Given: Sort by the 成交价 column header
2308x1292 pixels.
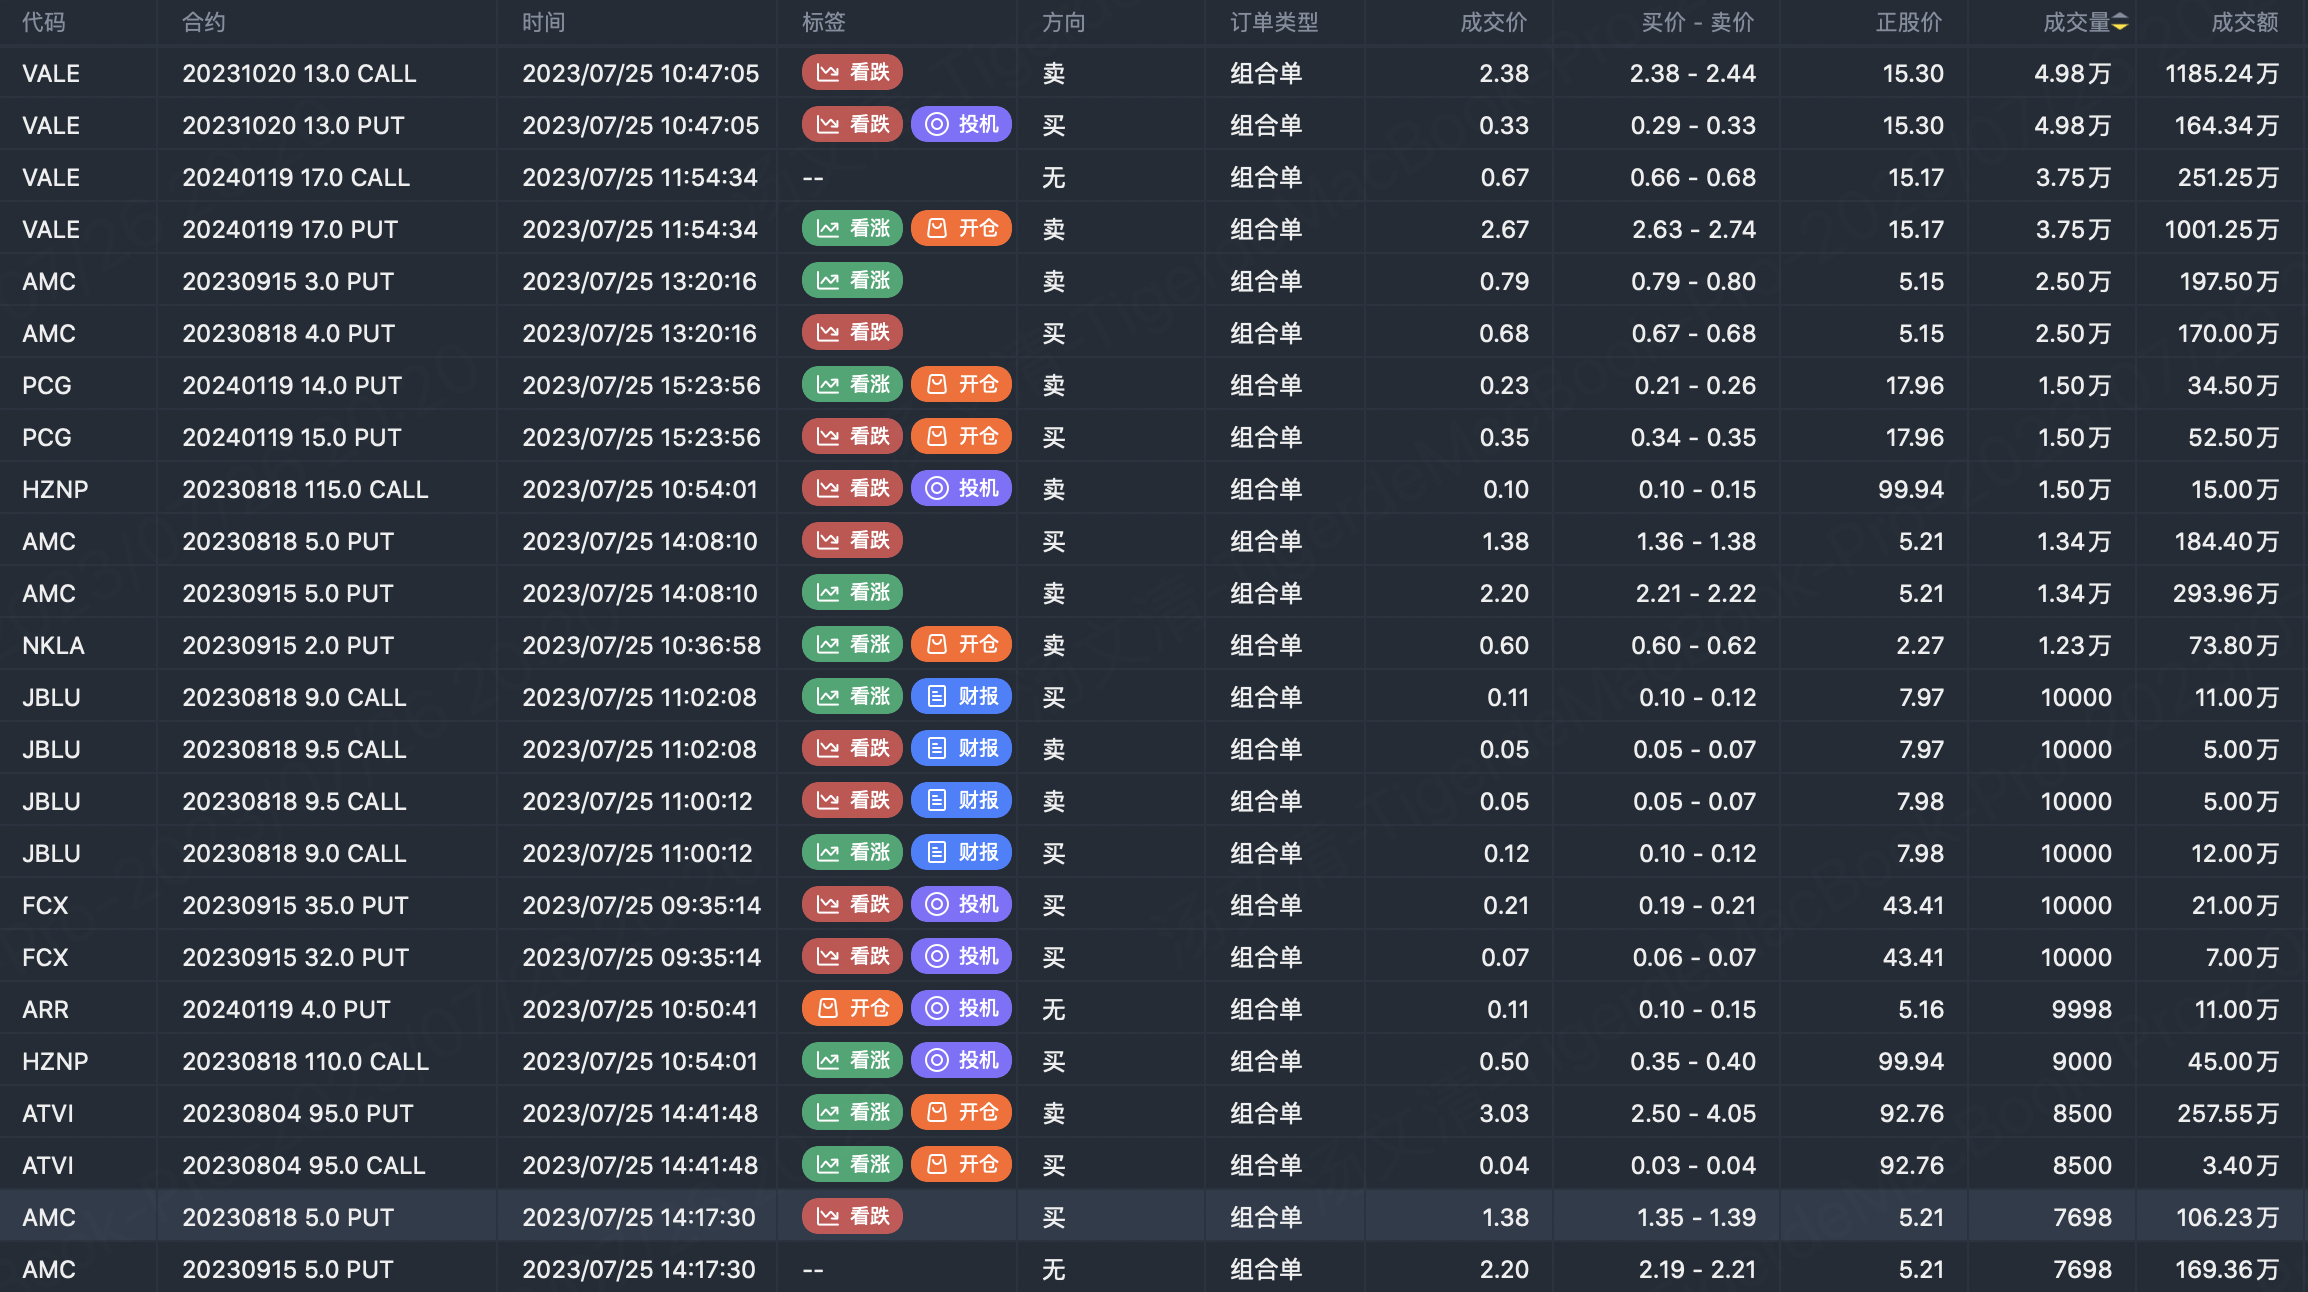Looking at the screenshot, I should coord(1494,22).
